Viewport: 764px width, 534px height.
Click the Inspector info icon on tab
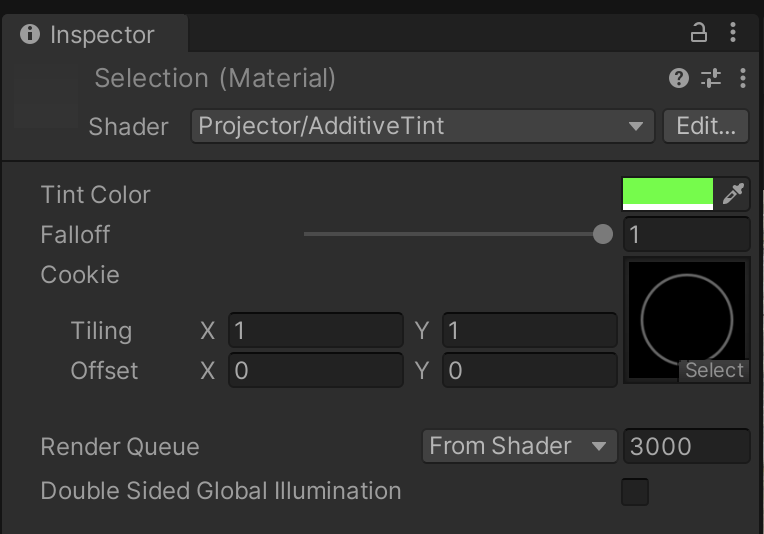30,34
